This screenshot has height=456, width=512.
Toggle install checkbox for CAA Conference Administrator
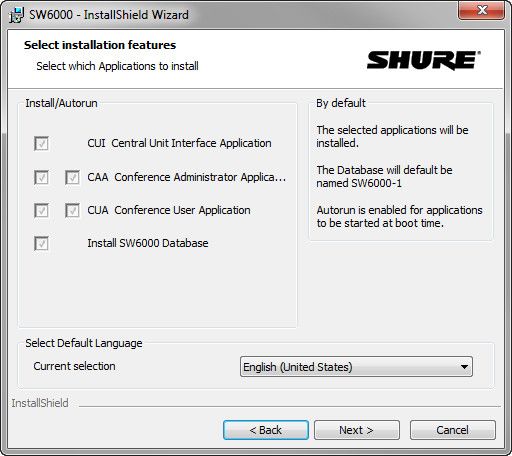click(41, 177)
